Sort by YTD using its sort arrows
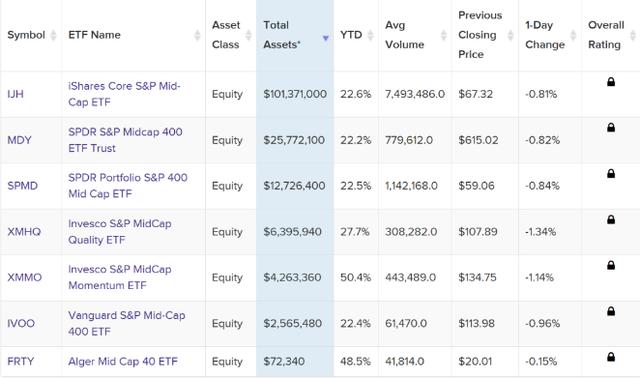This screenshot has width=640, height=378. tap(370, 35)
